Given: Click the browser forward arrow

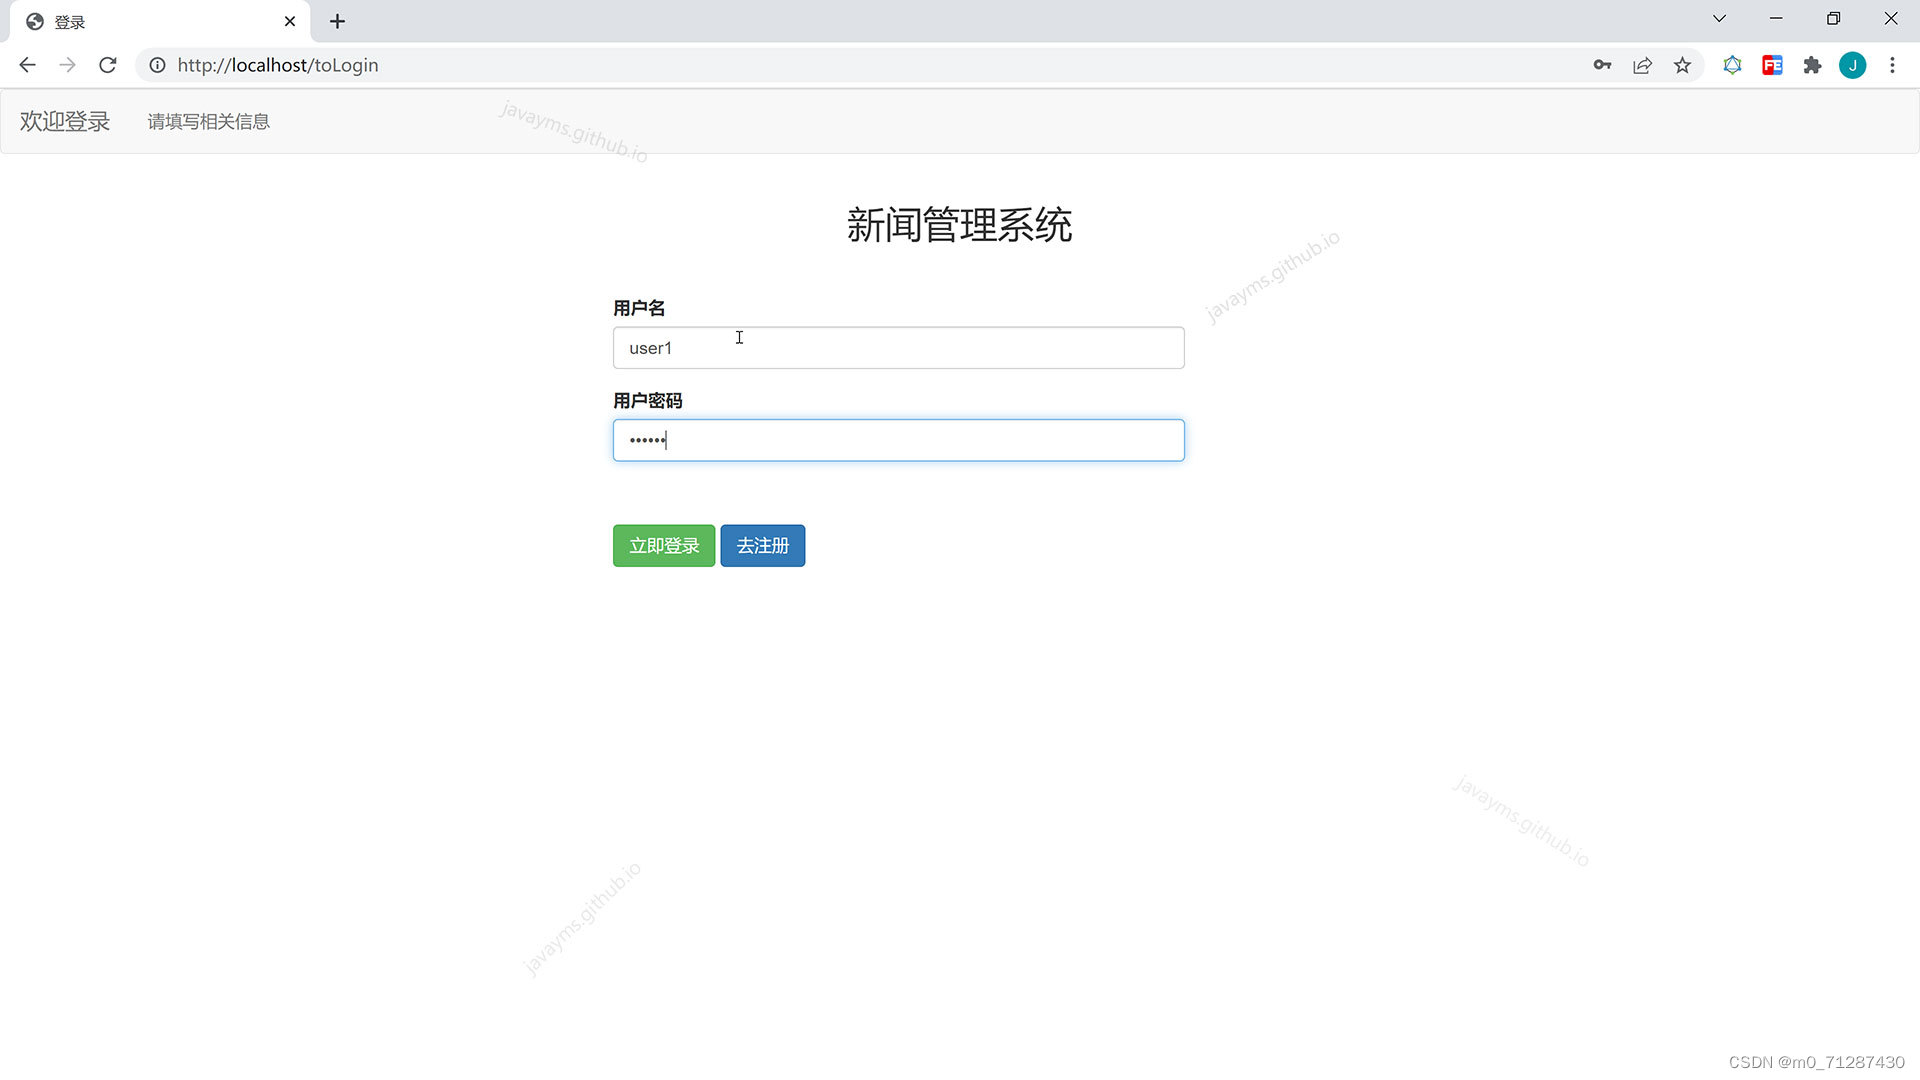Looking at the screenshot, I should [x=67, y=65].
